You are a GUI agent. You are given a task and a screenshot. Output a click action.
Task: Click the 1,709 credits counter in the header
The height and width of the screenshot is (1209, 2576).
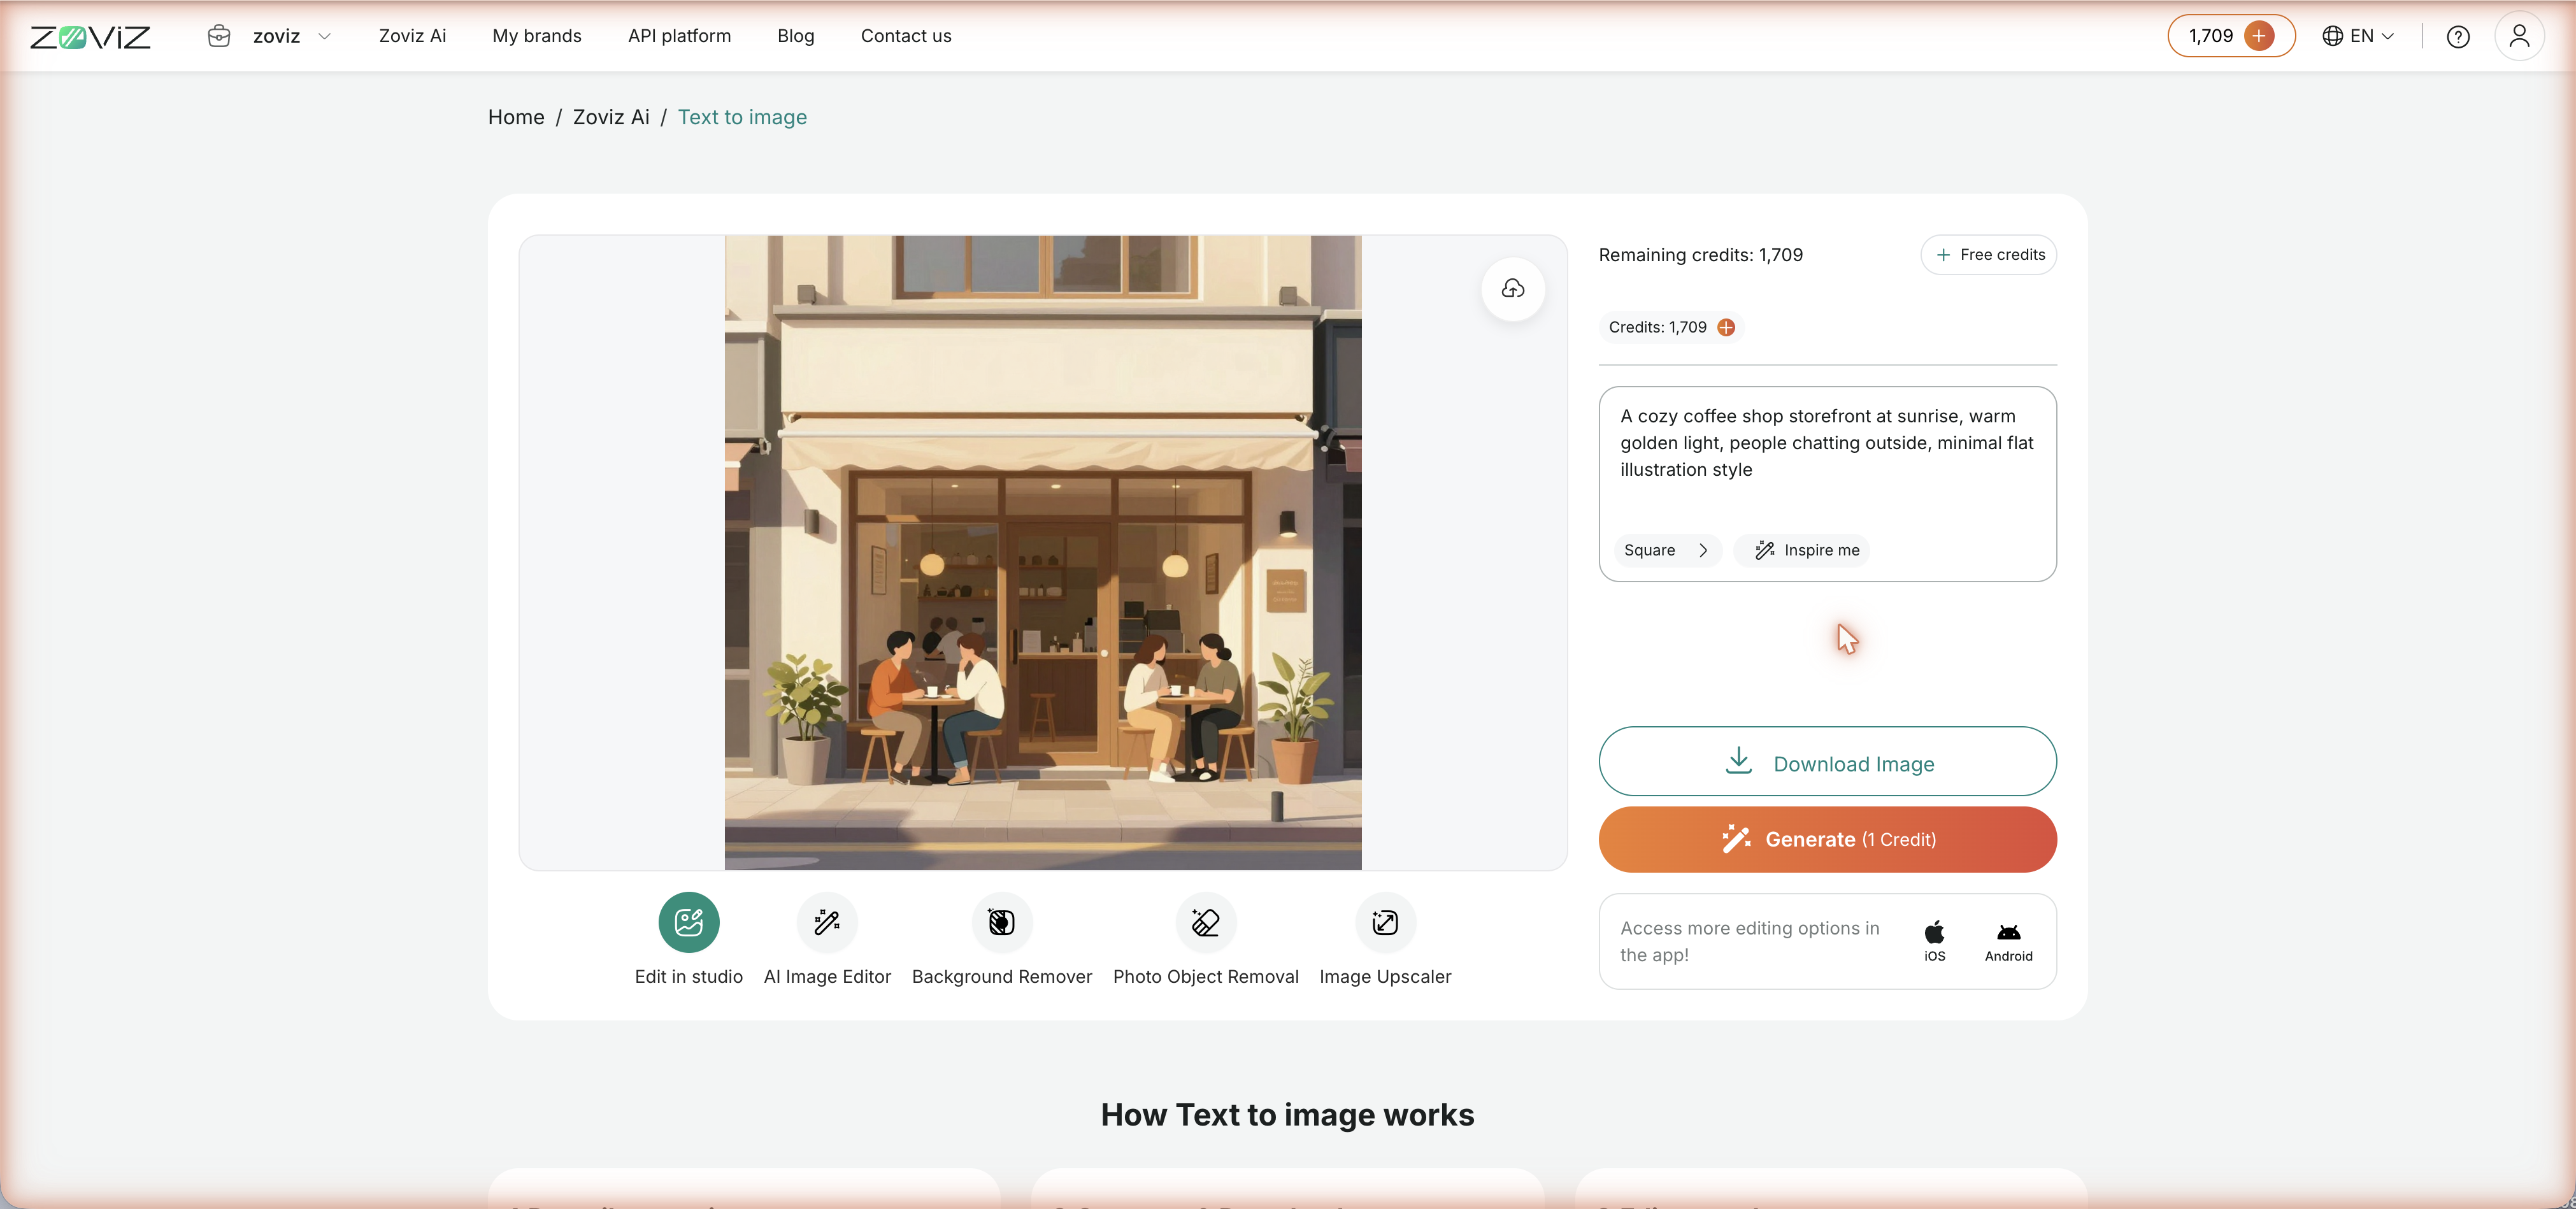coord(2211,36)
